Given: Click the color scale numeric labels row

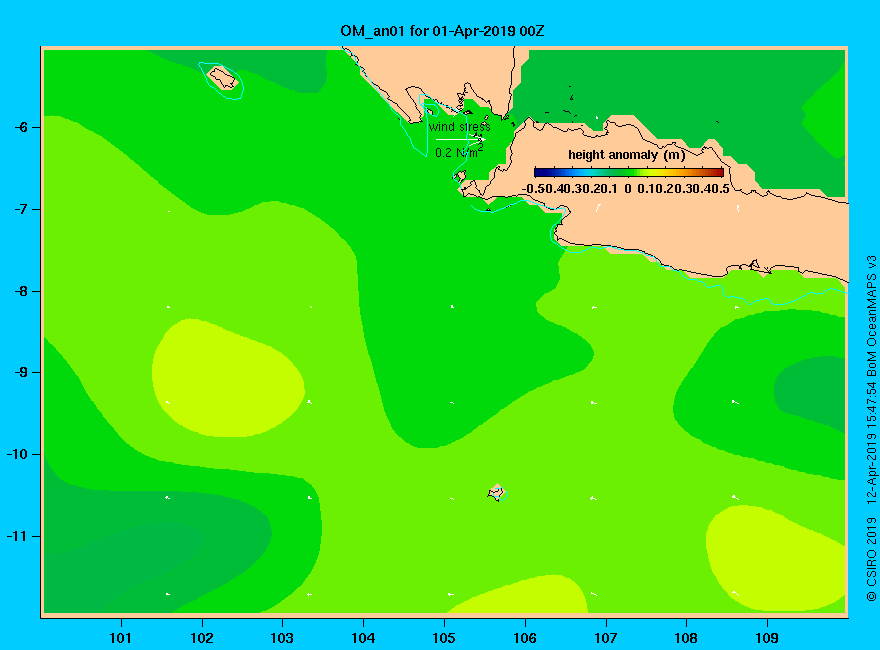Looking at the screenshot, I should 625,189.
